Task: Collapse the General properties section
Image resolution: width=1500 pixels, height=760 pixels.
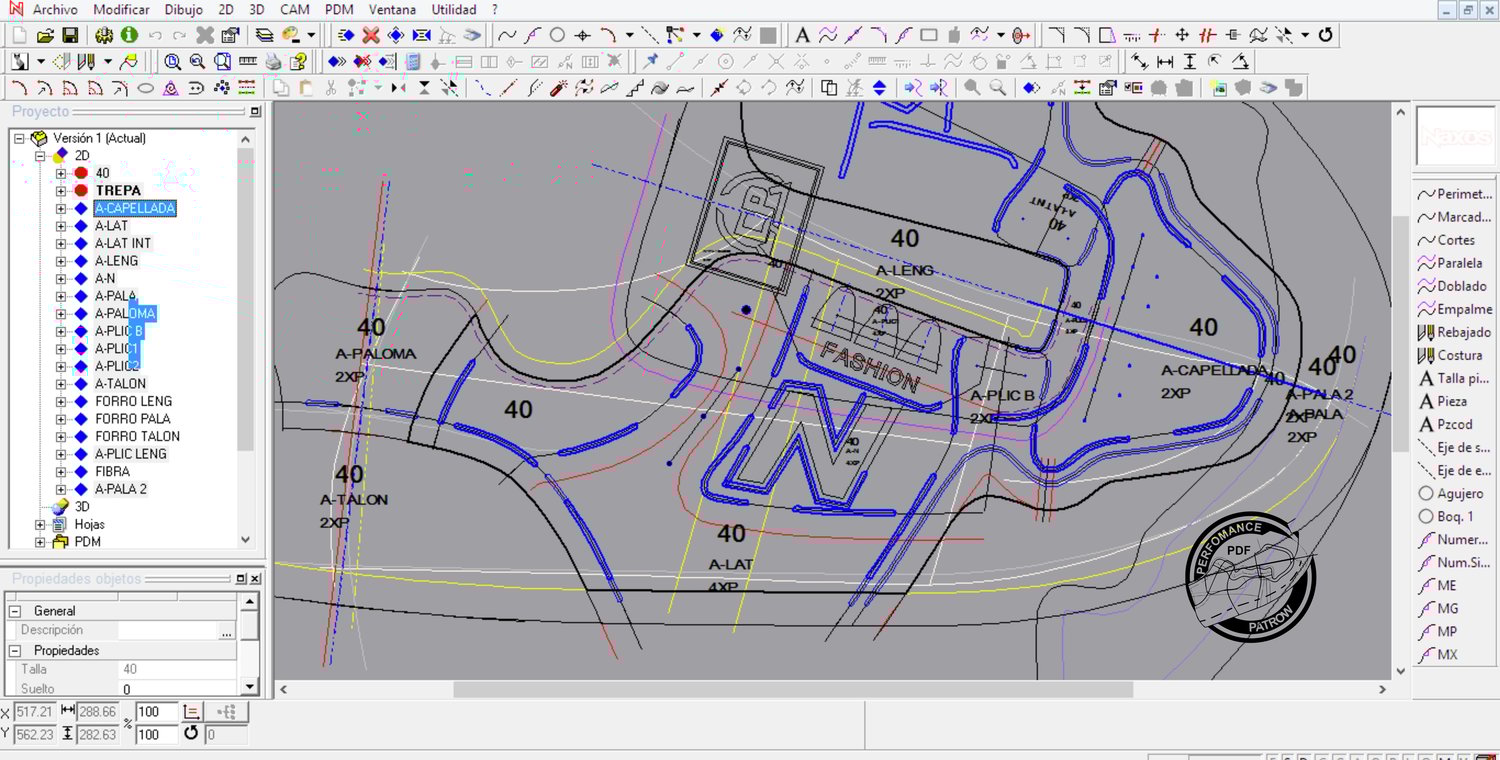Action: [x=15, y=611]
